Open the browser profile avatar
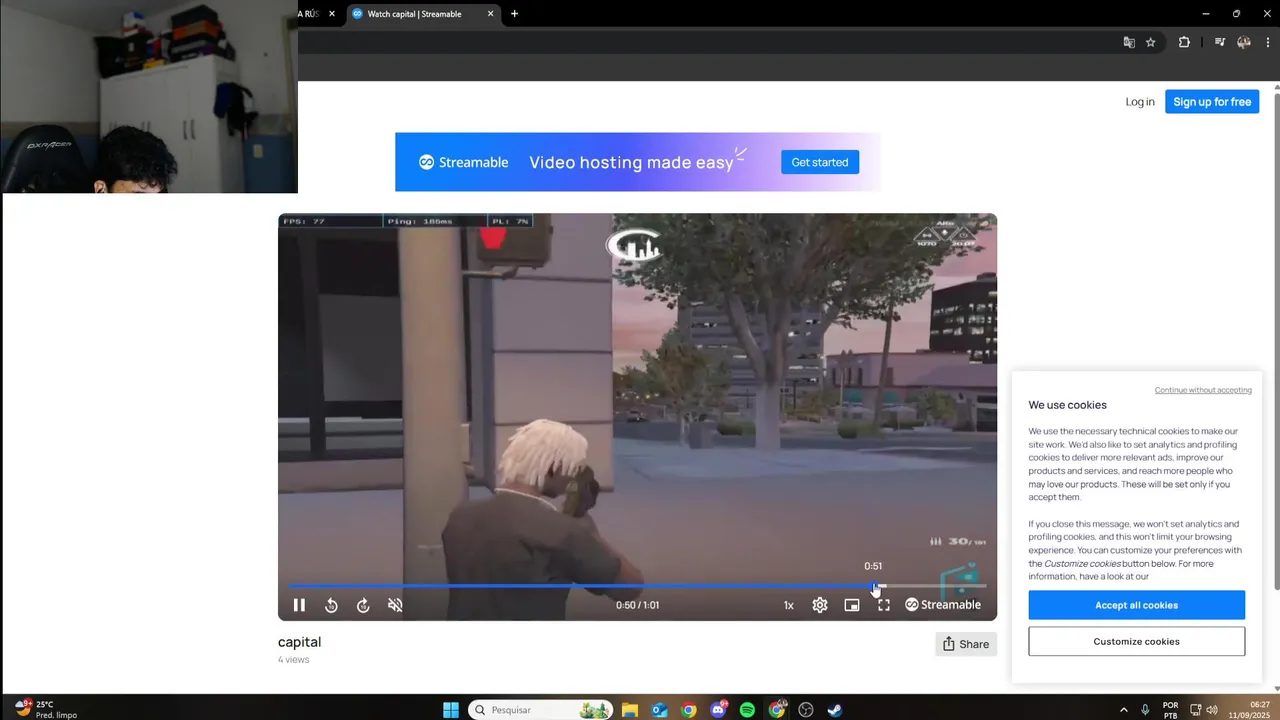The image size is (1280, 720). [1244, 42]
